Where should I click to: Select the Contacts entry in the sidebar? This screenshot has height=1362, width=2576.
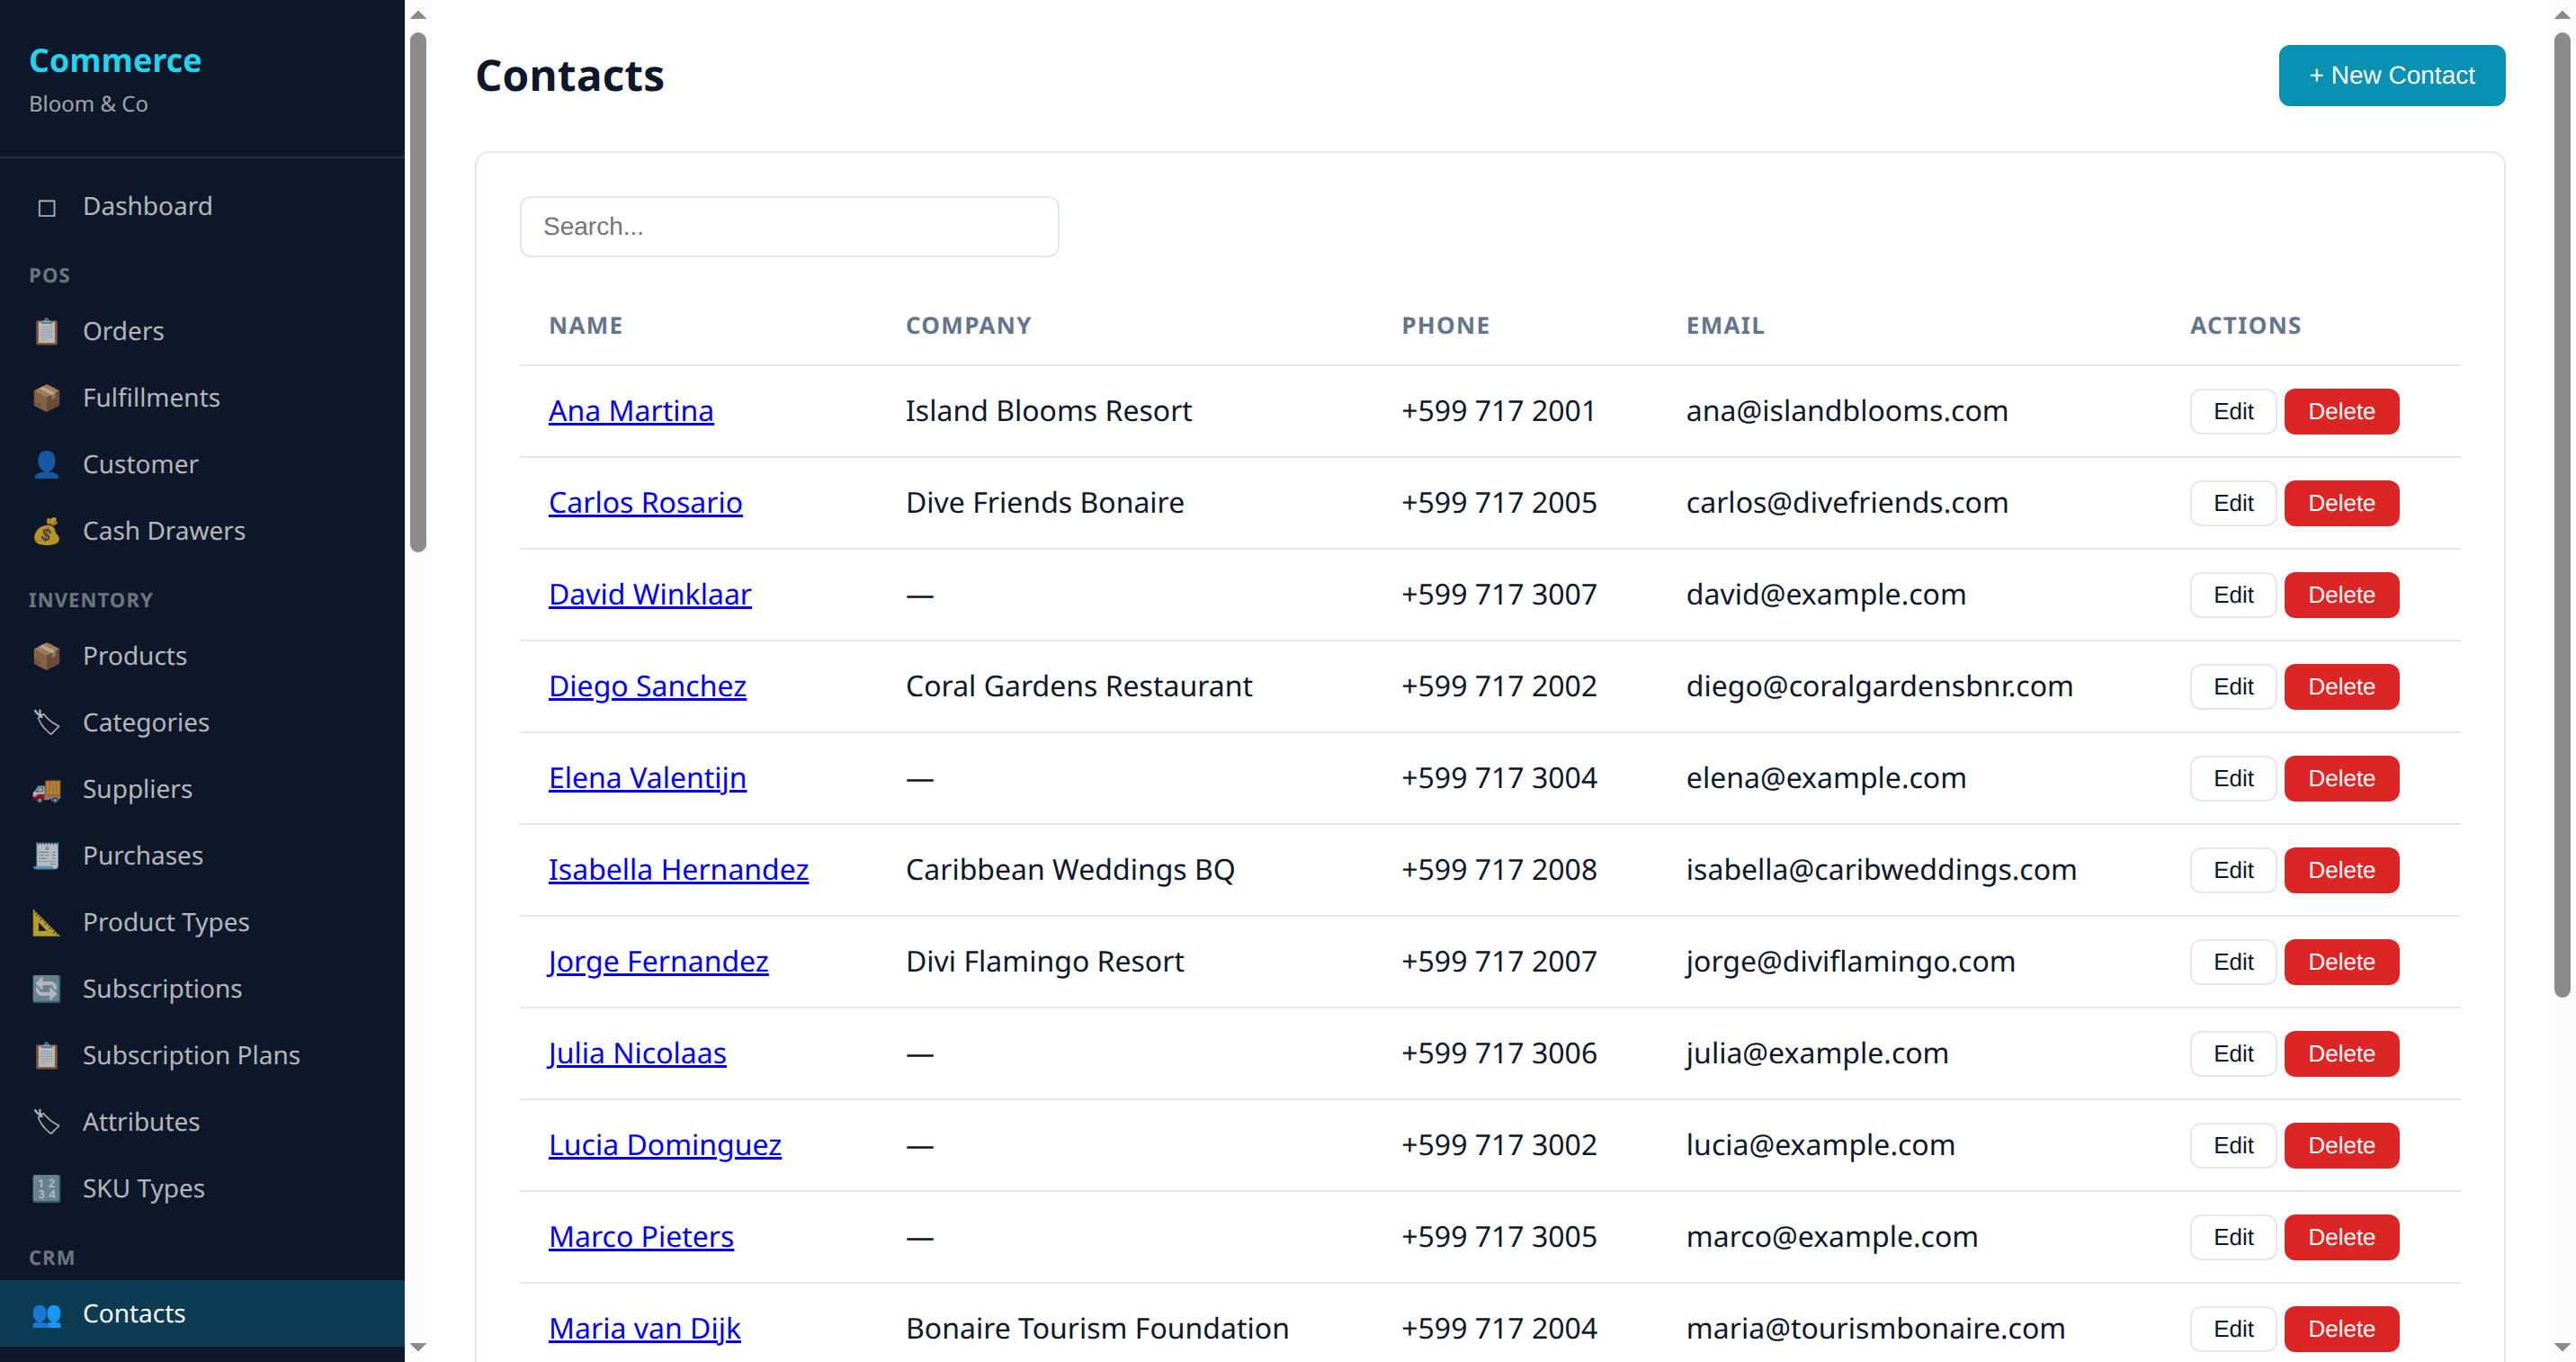pos(134,1313)
